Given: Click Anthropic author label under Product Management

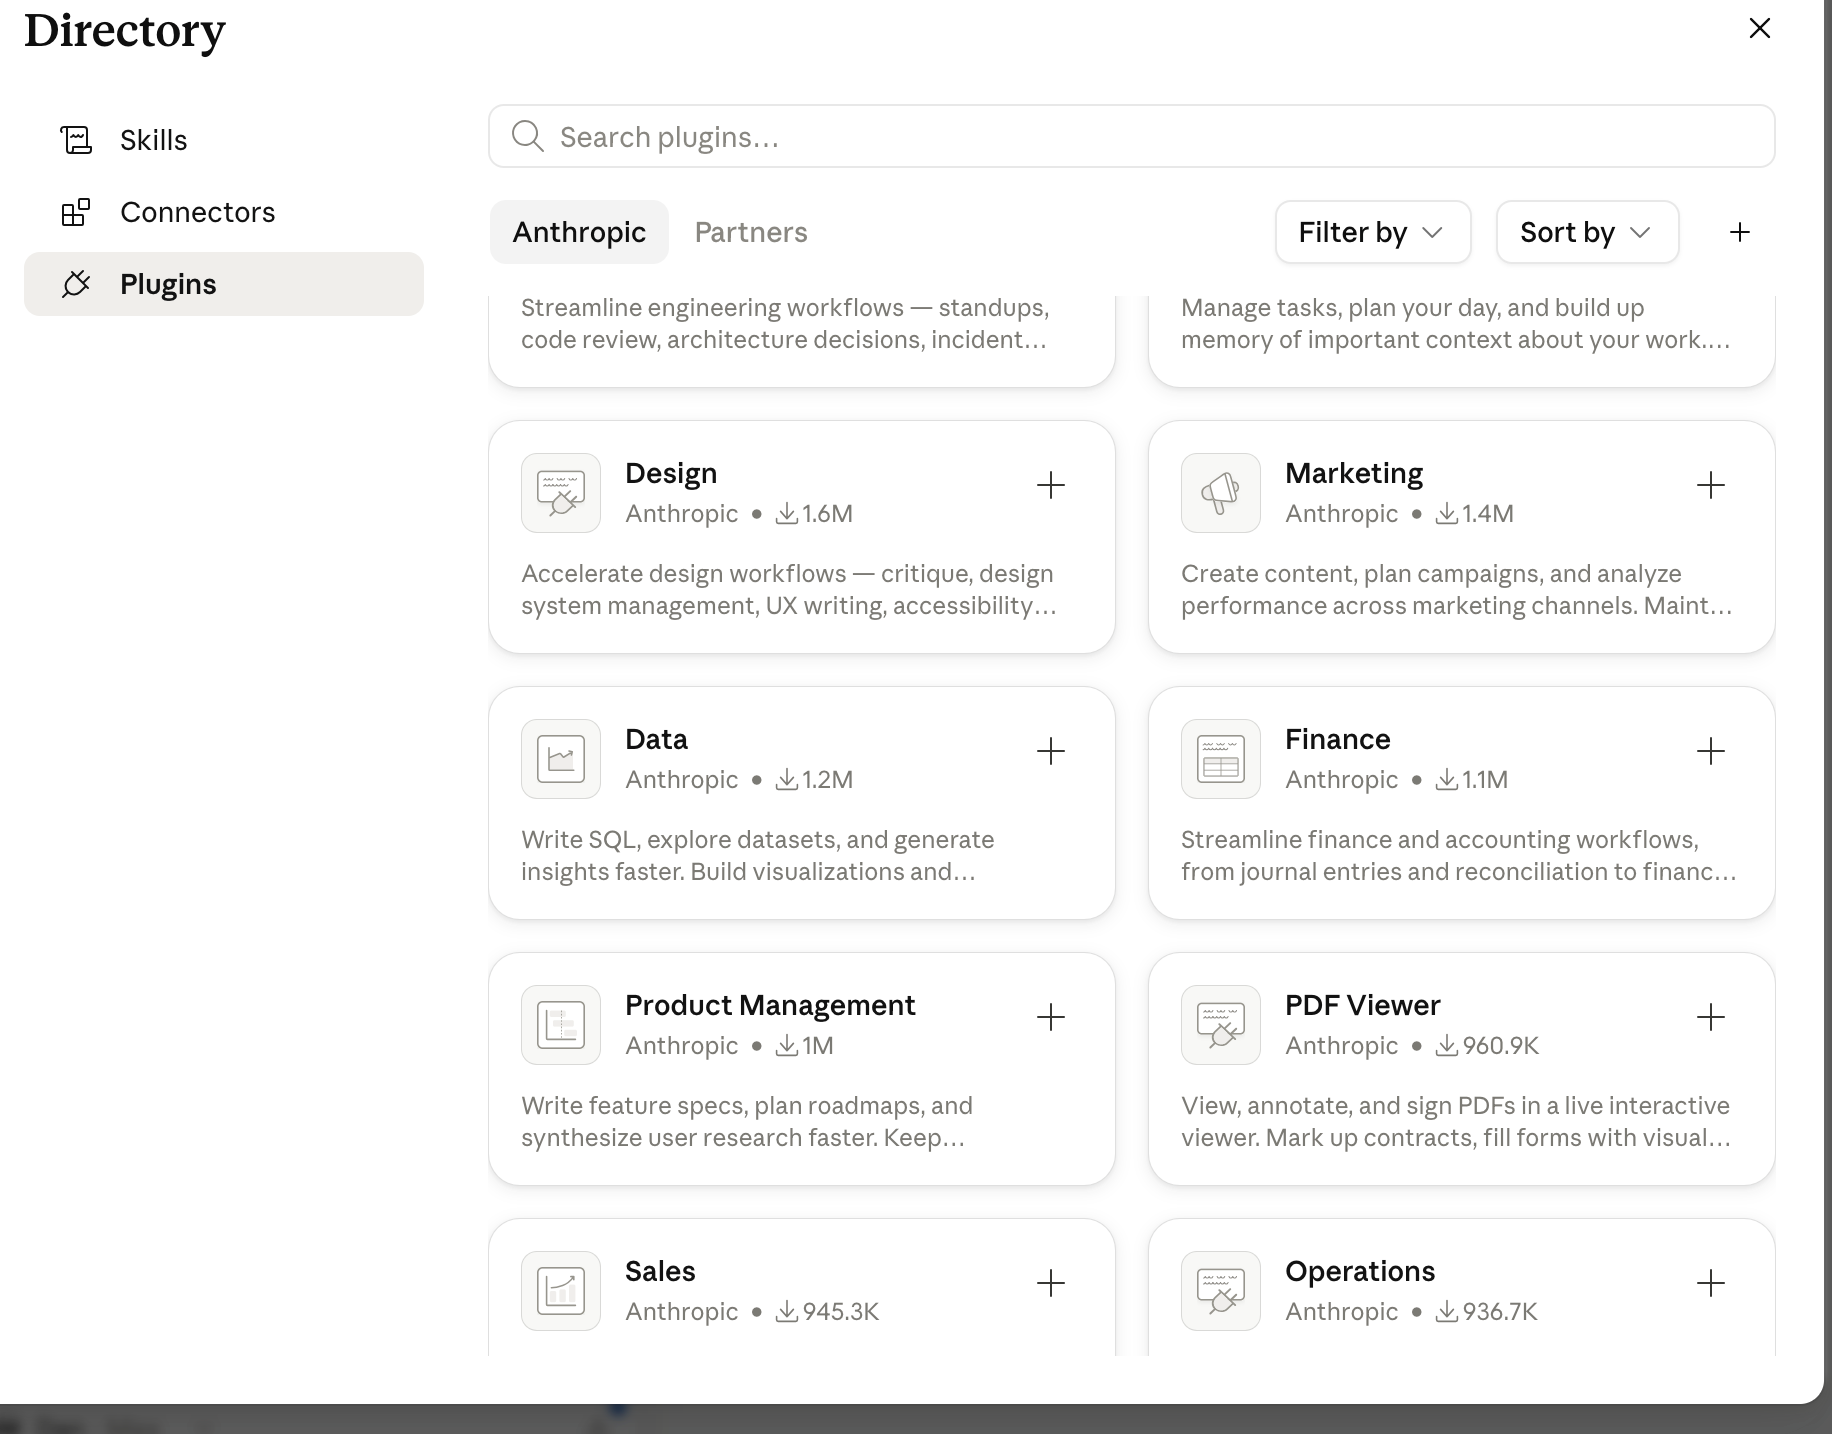Looking at the screenshot, I should pyautogui.click(x=682, y=1045).
